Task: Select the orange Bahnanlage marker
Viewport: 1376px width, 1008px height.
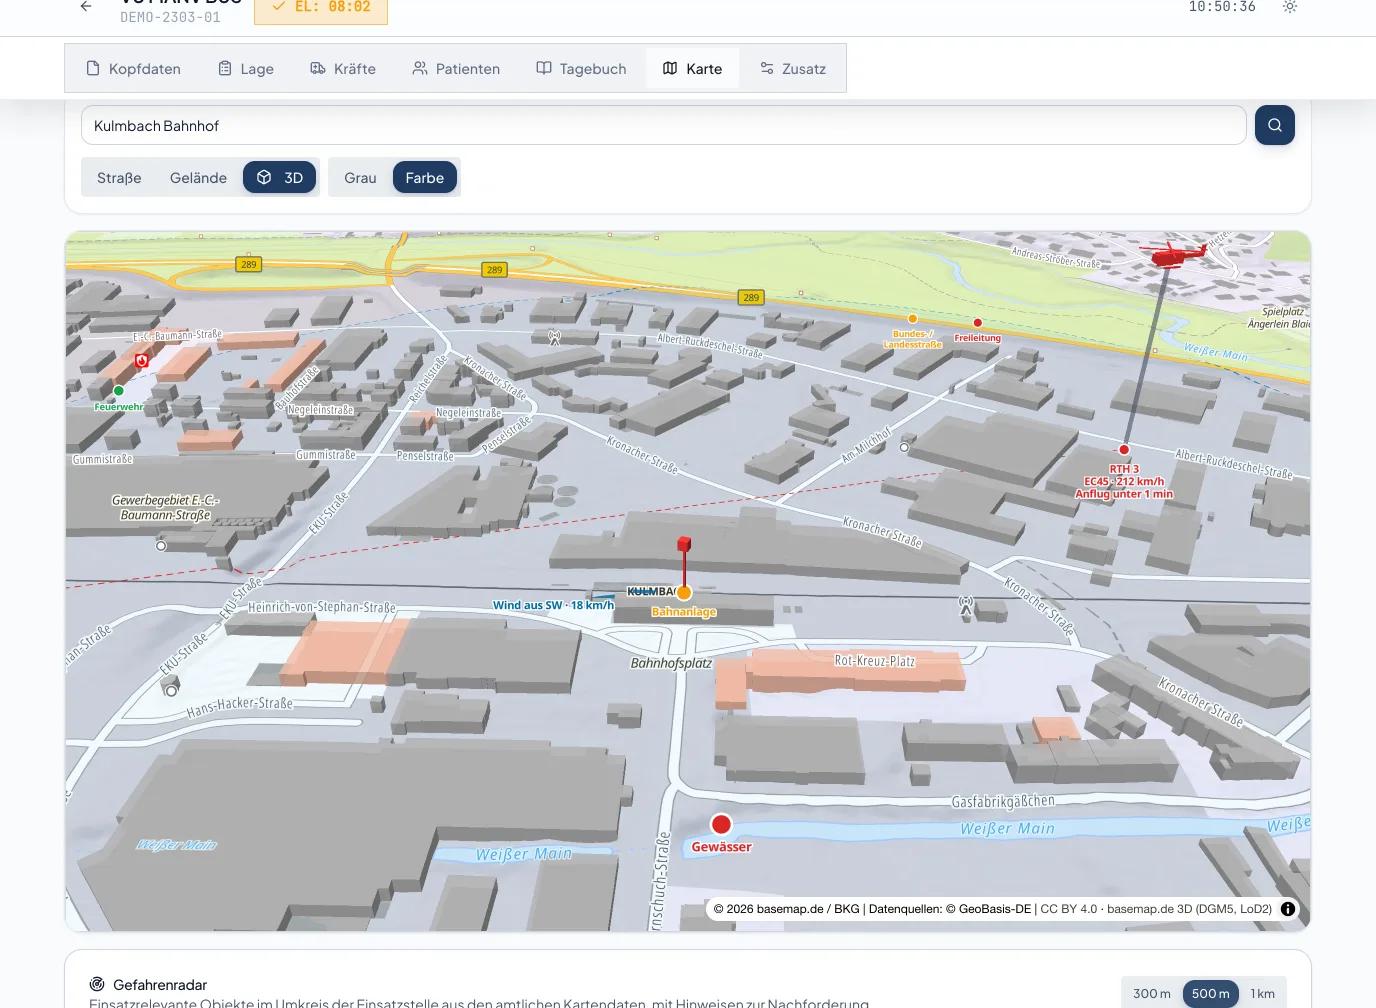Action: (x=684, y=593)
